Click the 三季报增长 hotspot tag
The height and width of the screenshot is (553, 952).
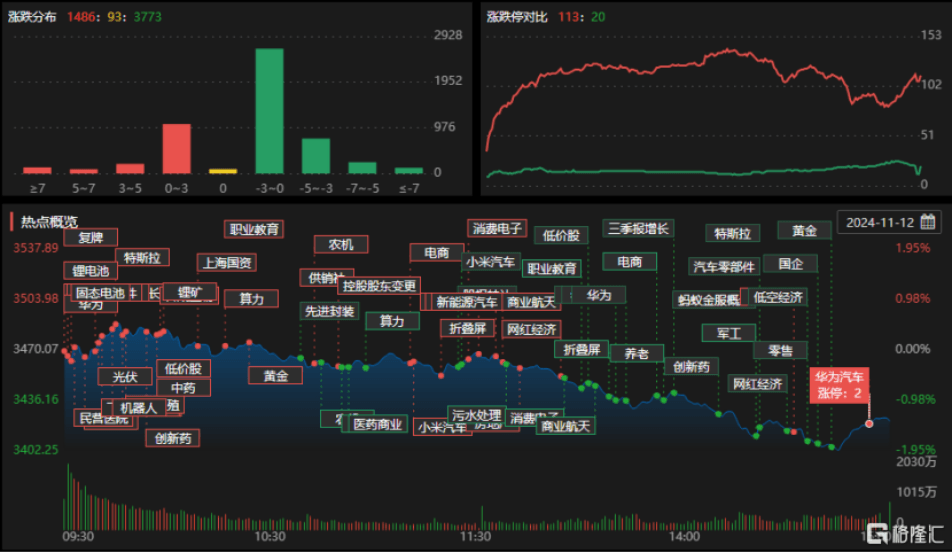(x=638, y=228)
